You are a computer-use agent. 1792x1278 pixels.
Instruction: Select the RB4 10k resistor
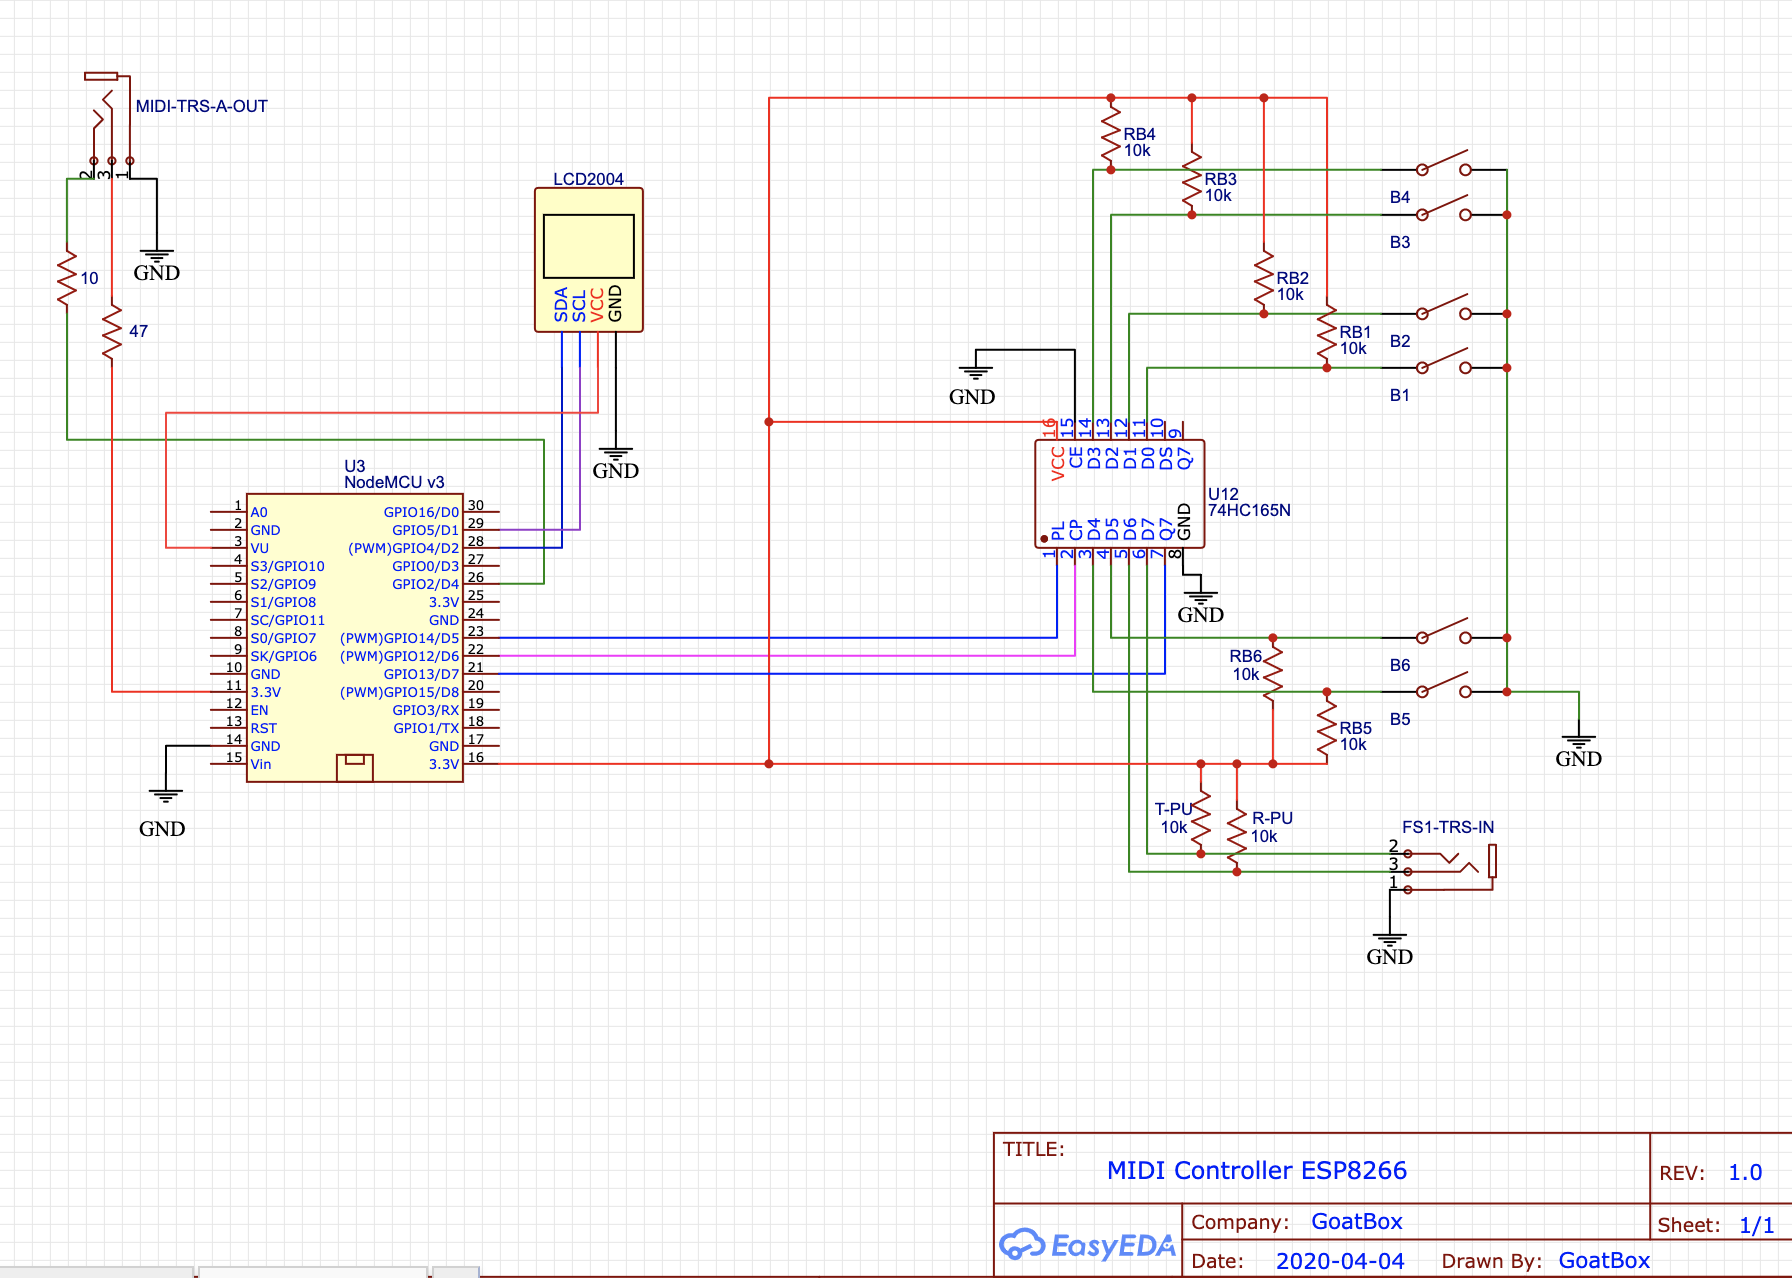(1111, 134)
